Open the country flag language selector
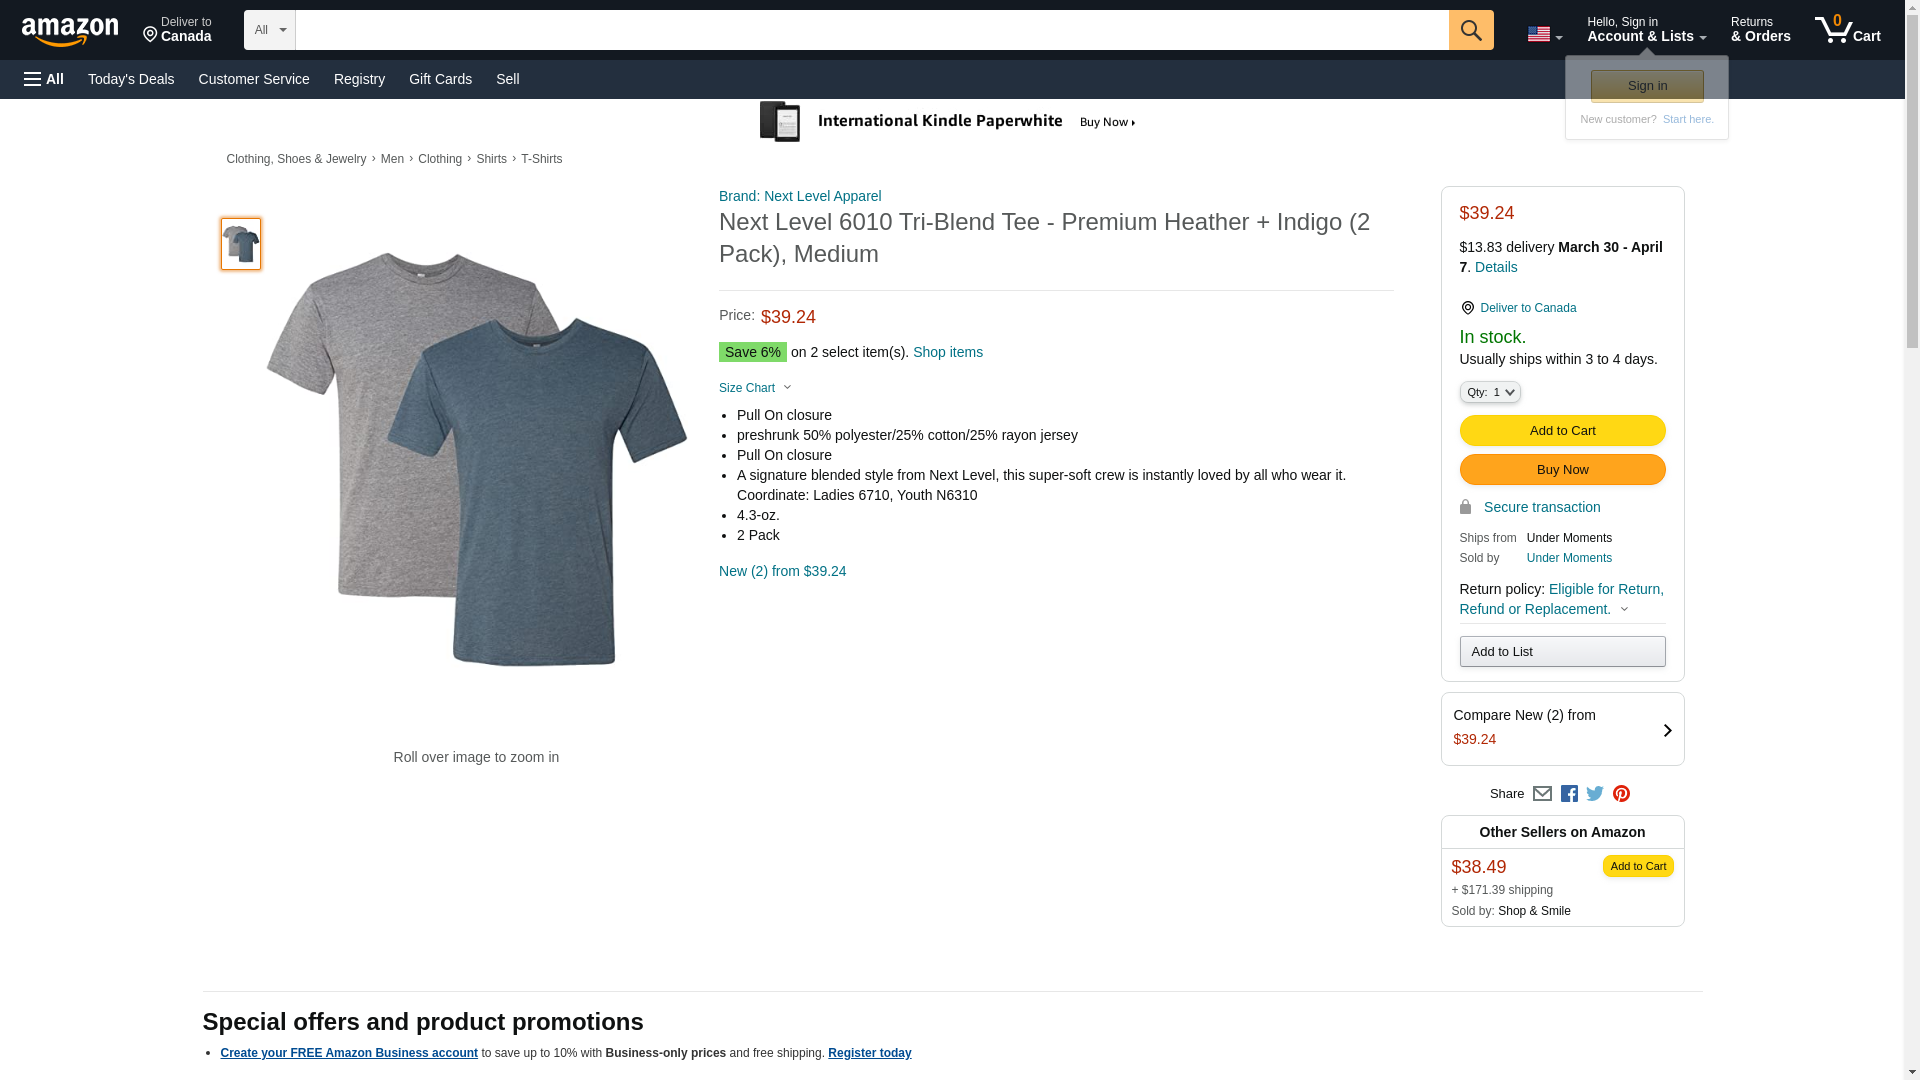The width and height of the screenshot is (1920, 1080). (x=1544, y=34)
